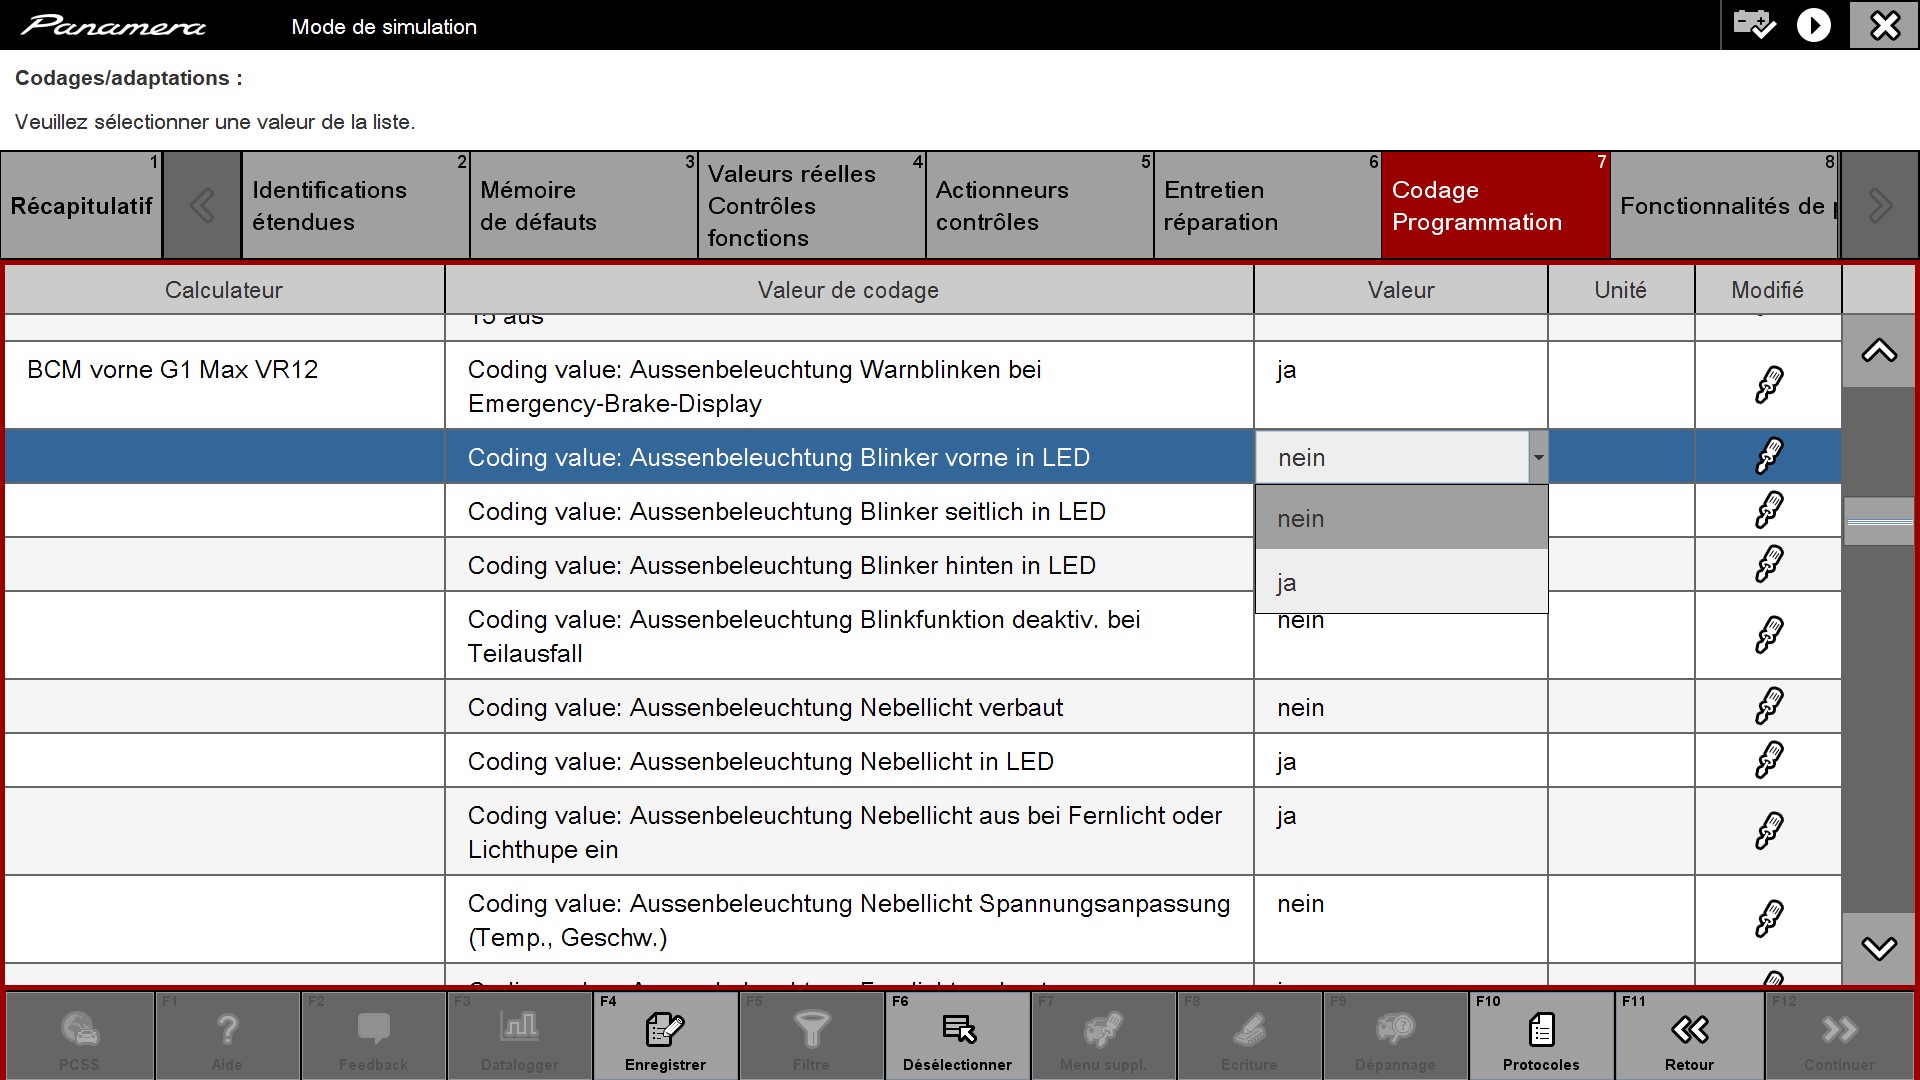
Task: Click the modified icon of Warnblinken bei Emergency-Brake-Display row
Action: (x=1769, y=385)
